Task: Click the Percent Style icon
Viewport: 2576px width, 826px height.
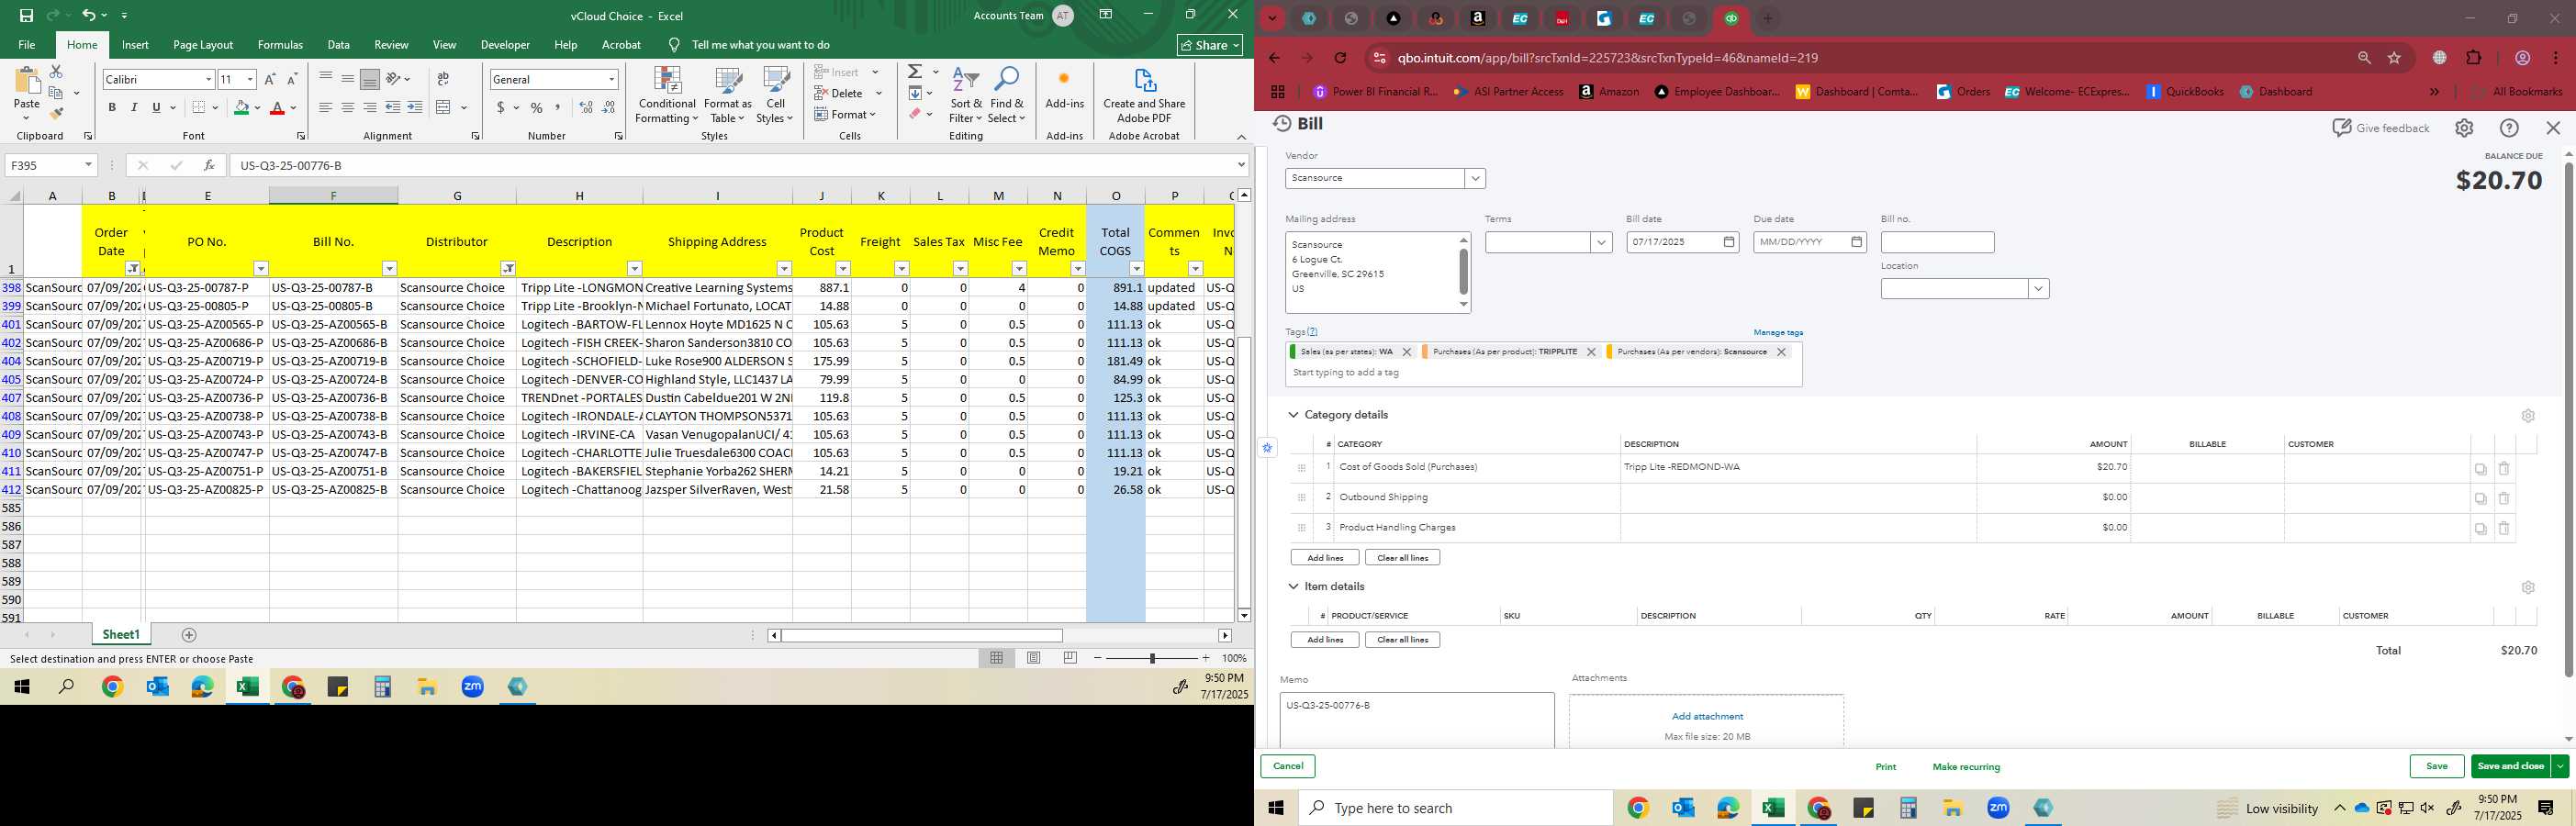Action: click(x=537, y=108)
